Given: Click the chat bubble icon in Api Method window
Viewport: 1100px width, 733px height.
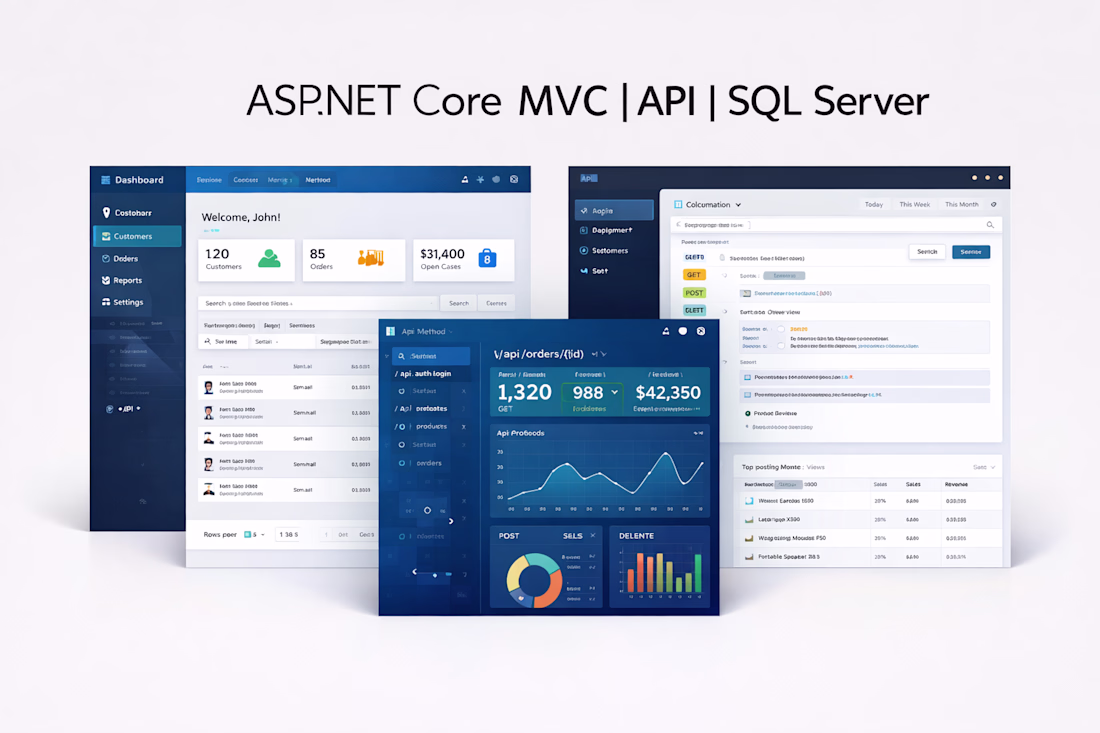Looking at the screenshot, I should pyautogui.click(x=683, y=331).
